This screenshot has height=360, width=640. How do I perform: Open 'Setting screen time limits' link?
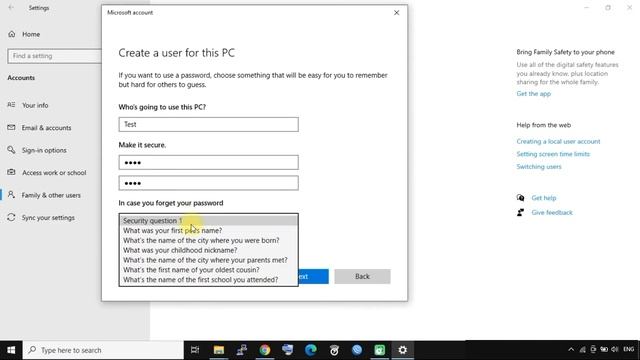(x=553, y=154)
